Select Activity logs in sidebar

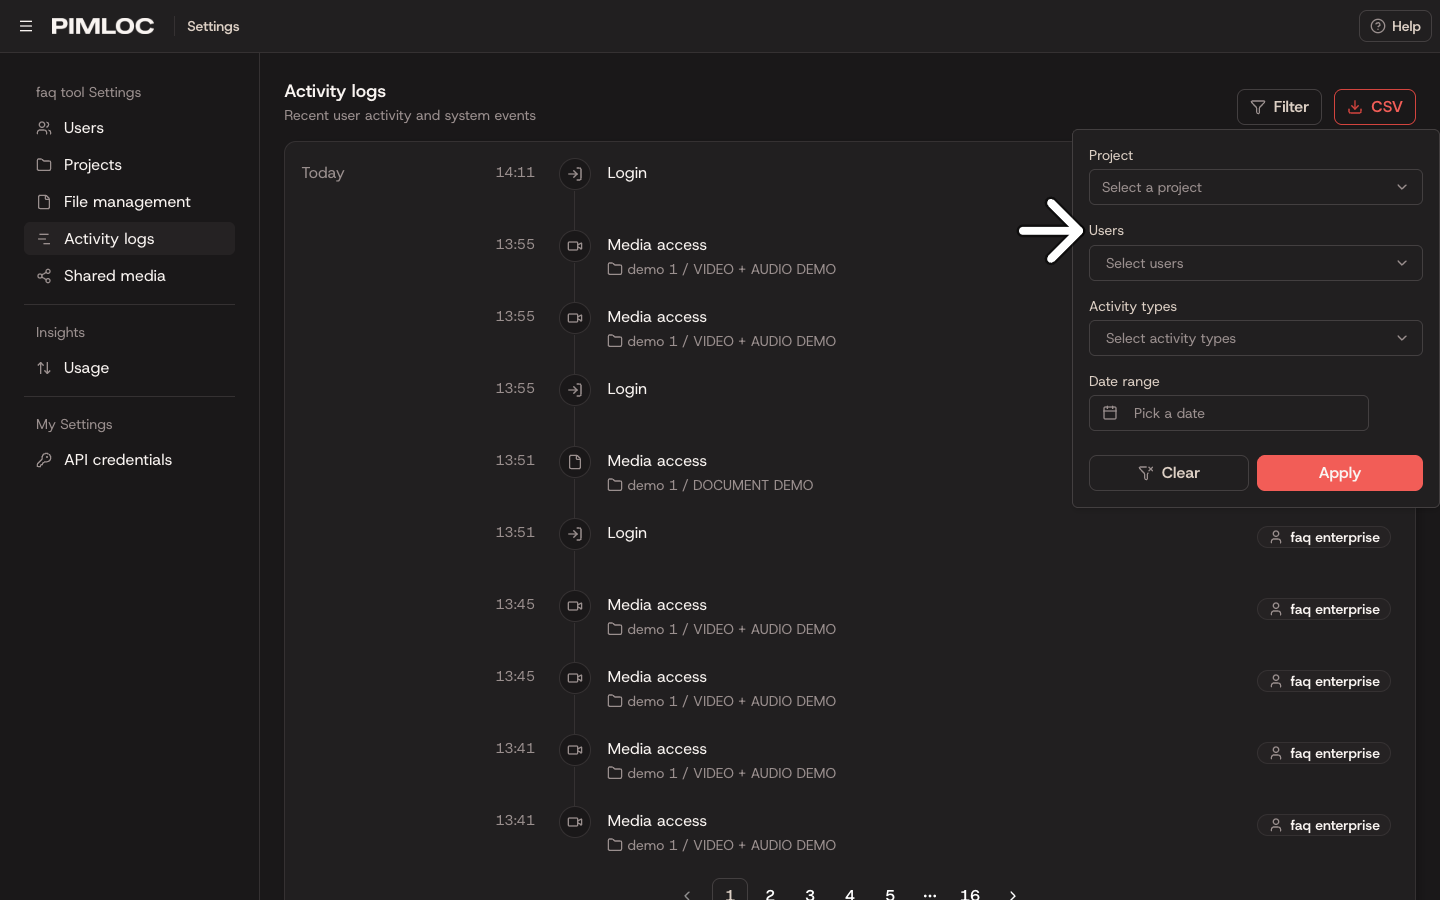(x=129, y=239)
